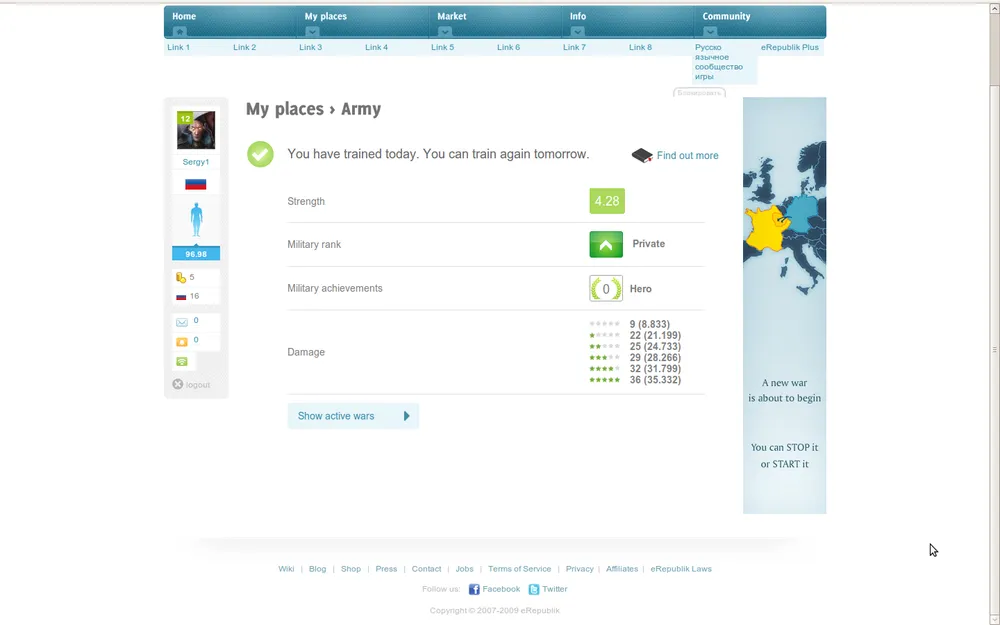Expand the Community dropdown arrow
1000x625 pixels.
pos(710,32)
